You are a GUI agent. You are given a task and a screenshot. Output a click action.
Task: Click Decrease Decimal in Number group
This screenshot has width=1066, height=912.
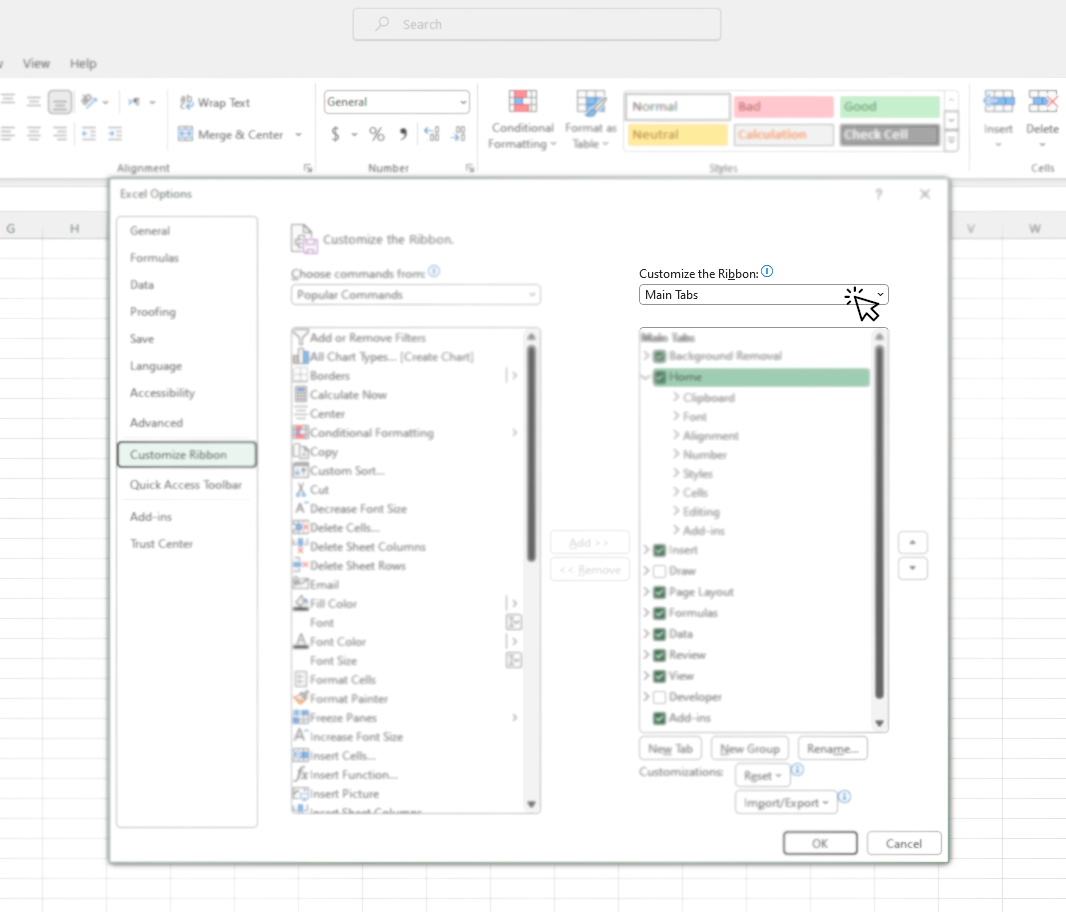point(460,134)
